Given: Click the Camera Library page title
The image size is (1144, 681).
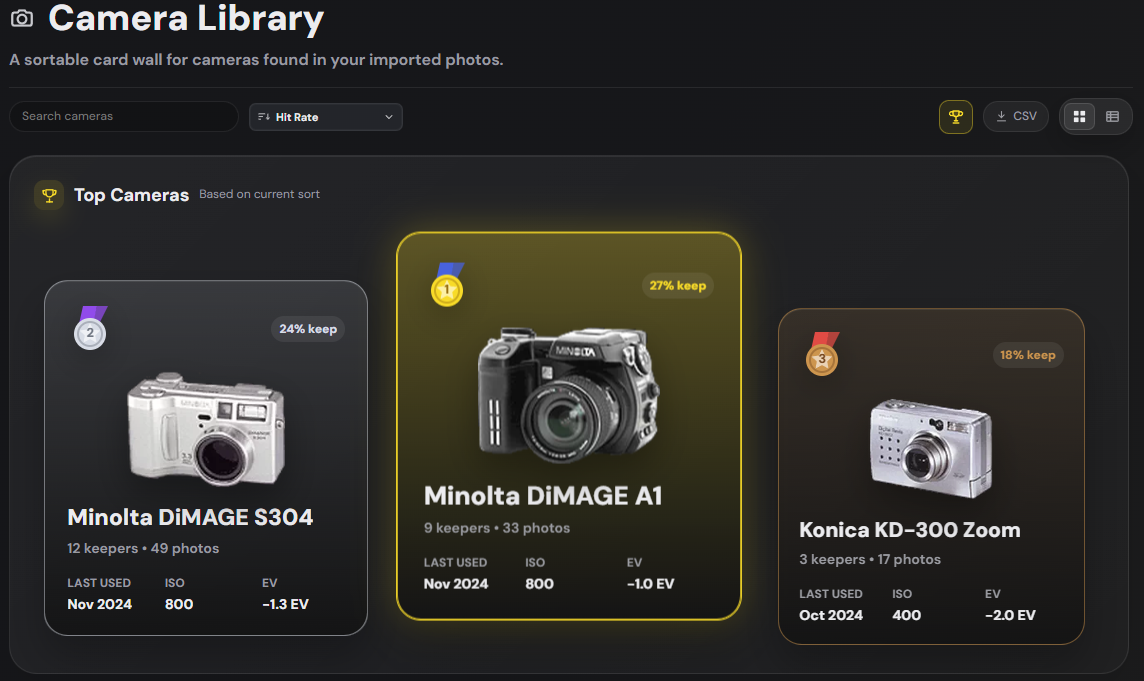Looking at the screenshot, I should [x=186, y=18].
